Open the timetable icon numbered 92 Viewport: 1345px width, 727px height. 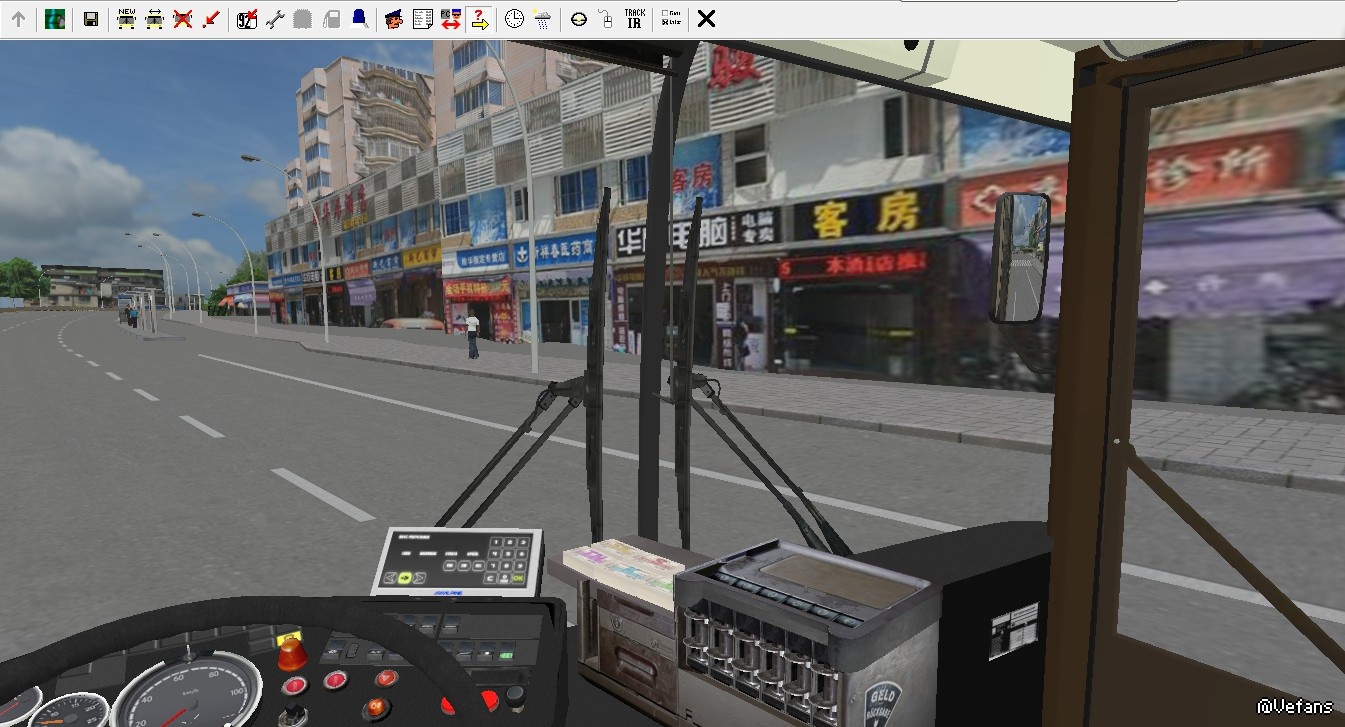[247, 18]
